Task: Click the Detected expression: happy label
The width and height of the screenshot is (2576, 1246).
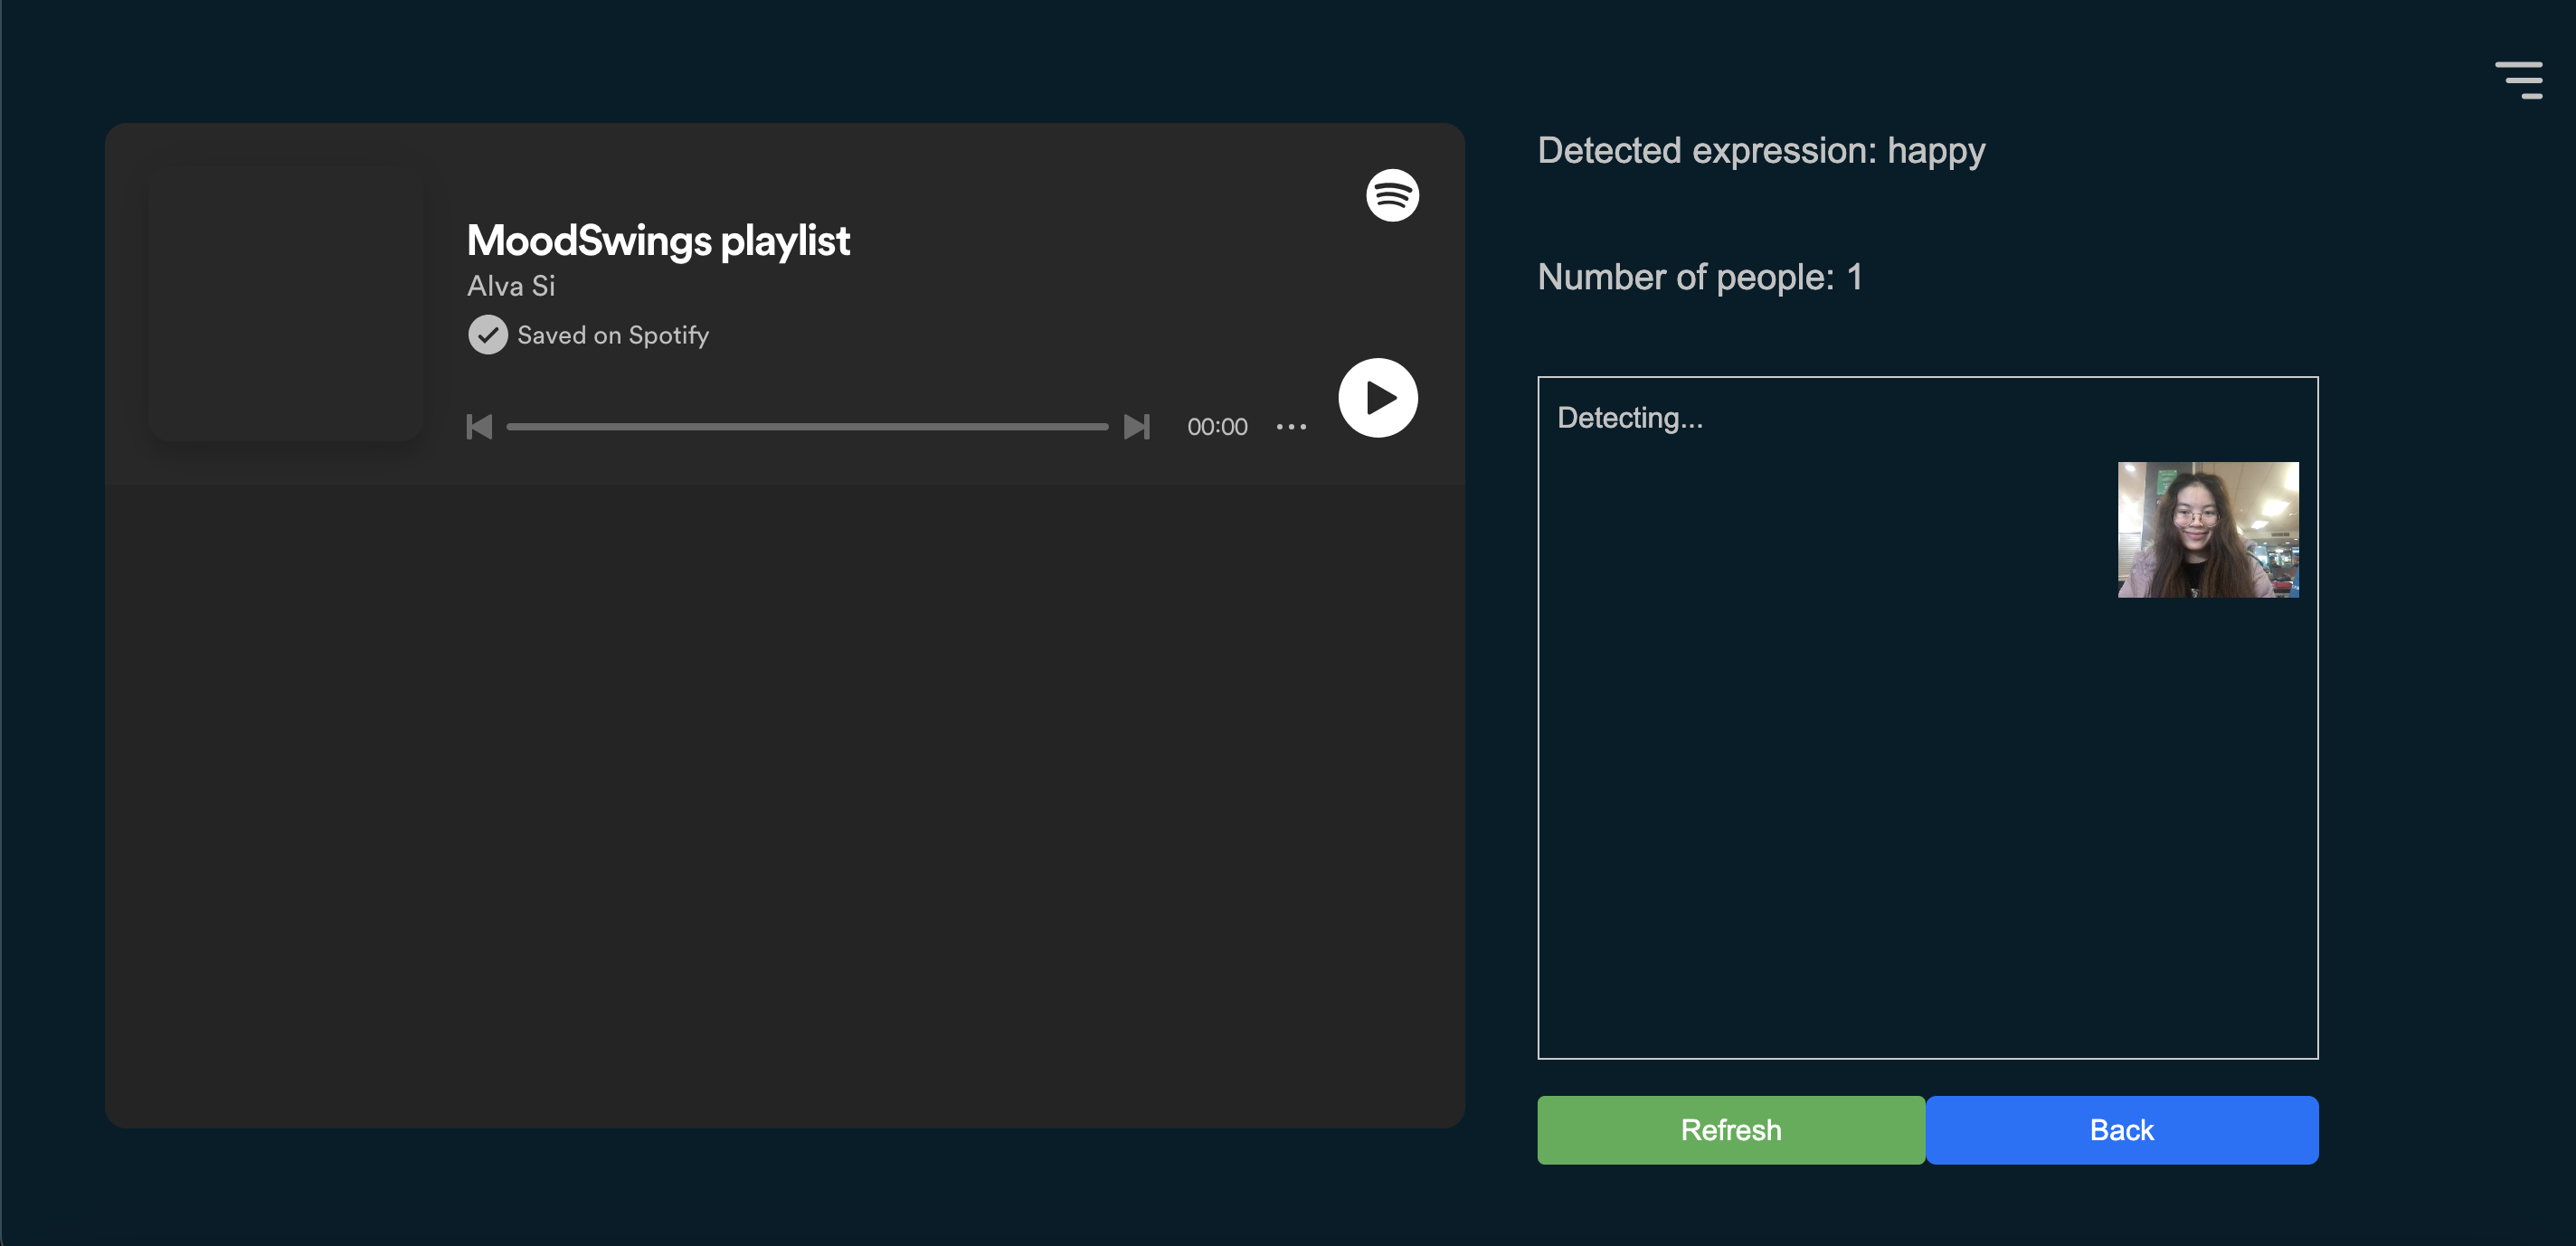Action: [x=1760, y=151]
